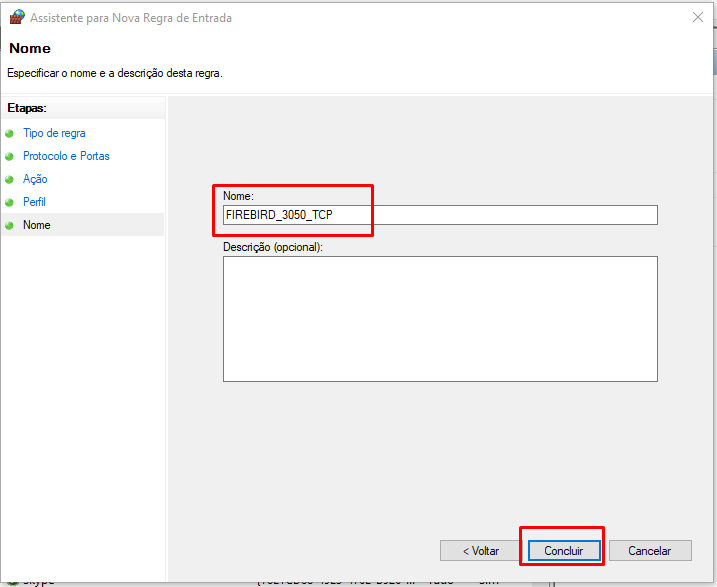The height and width of the screenshot is (587, 717).
Task: Go to the Tipo de regra step
Action: 54,133
